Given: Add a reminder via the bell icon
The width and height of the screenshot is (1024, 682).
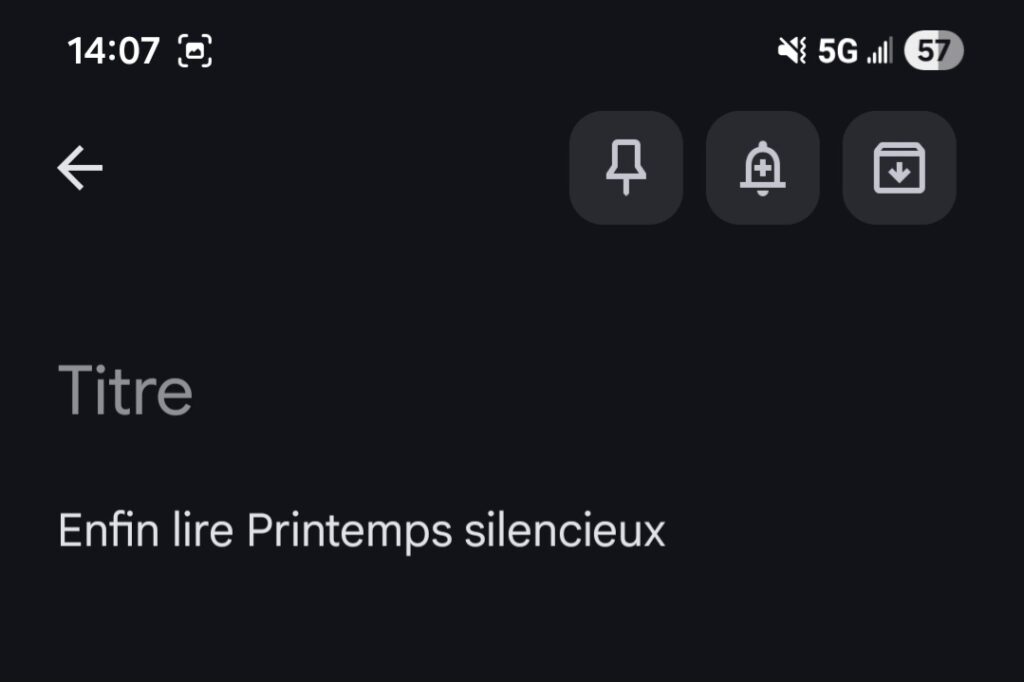Looking at the screenshot, I should point(762,168).
